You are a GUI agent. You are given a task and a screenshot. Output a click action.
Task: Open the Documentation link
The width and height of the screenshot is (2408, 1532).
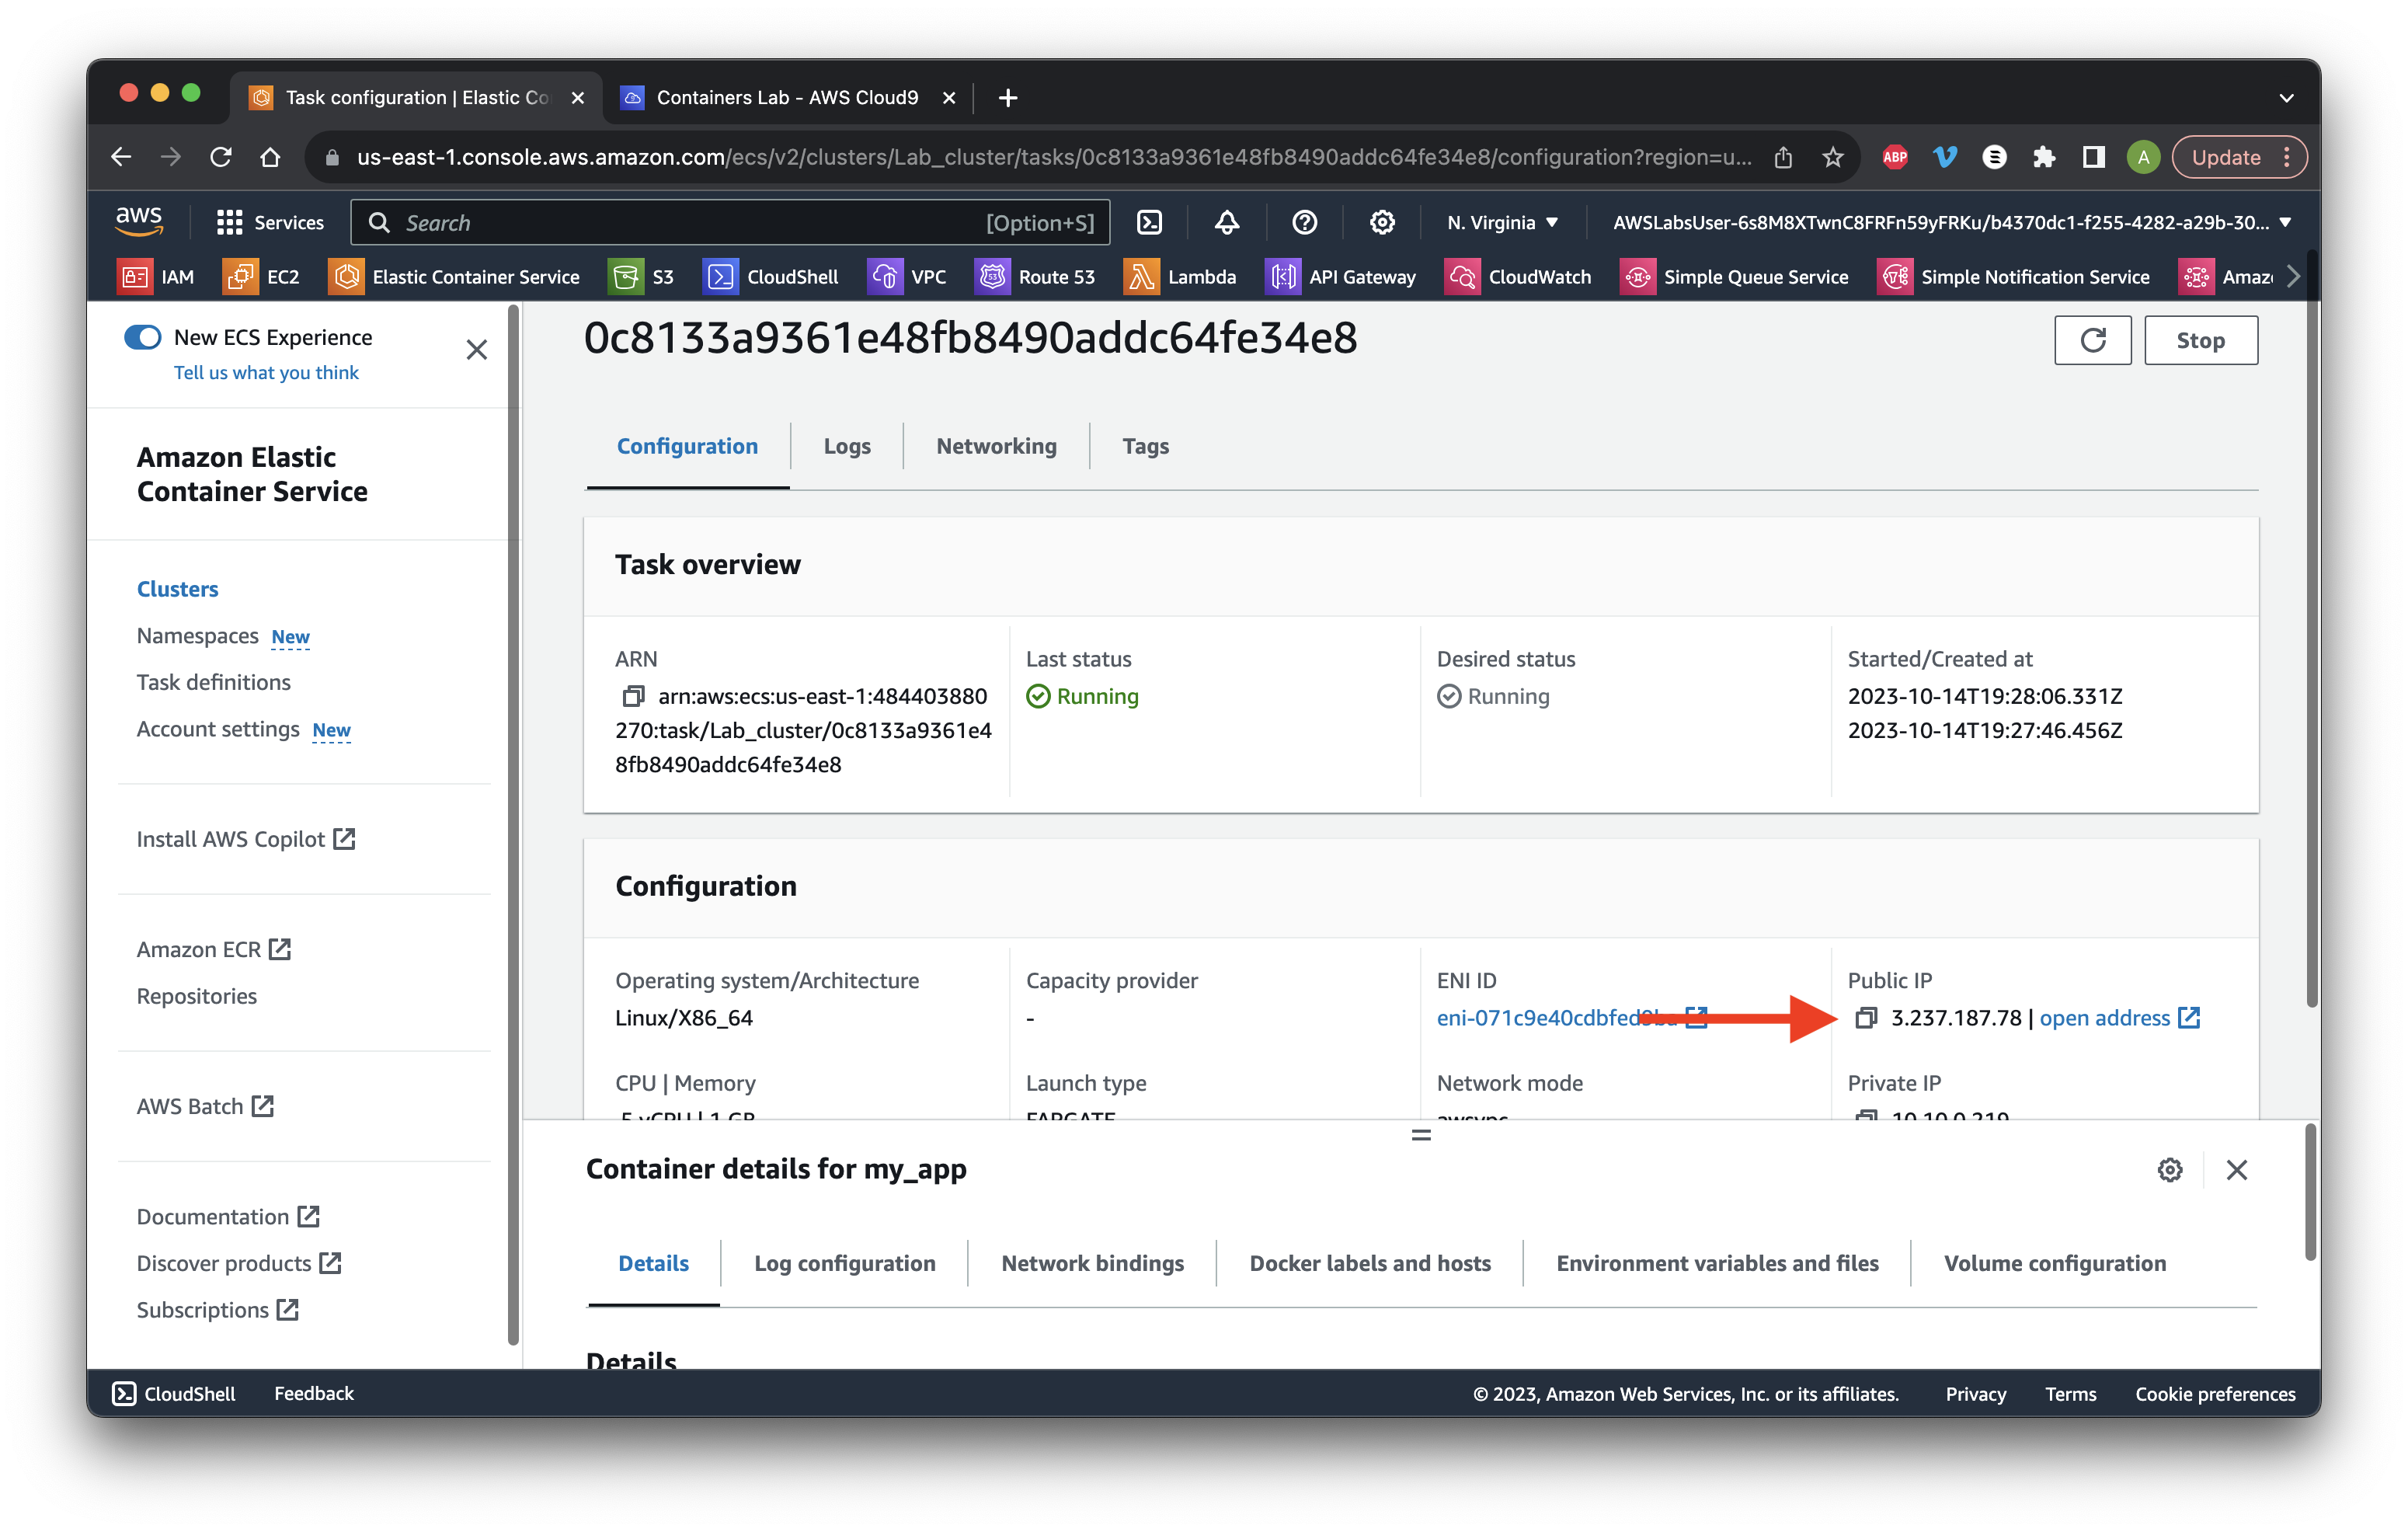pos(228,1217)
